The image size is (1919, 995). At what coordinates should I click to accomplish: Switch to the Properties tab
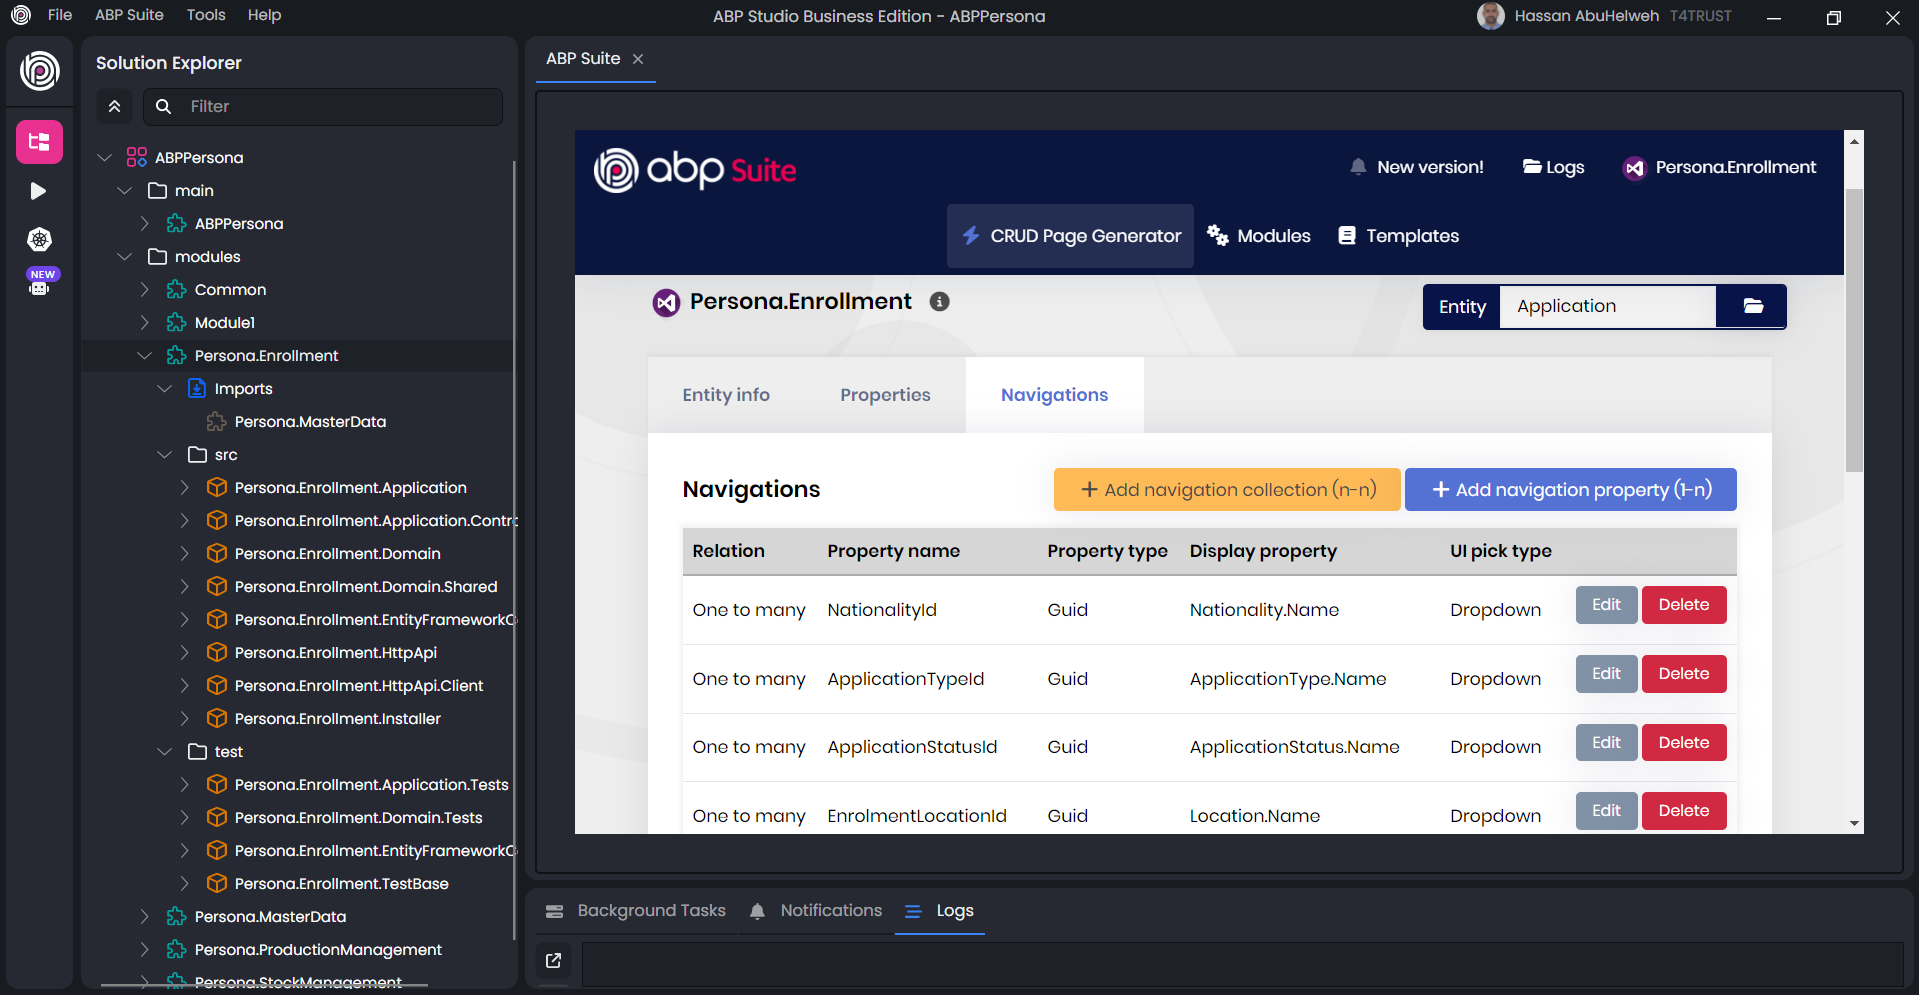885,395
